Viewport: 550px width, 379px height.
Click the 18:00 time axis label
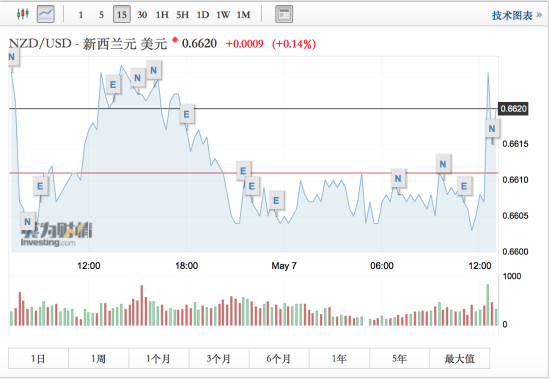point(187,266)
